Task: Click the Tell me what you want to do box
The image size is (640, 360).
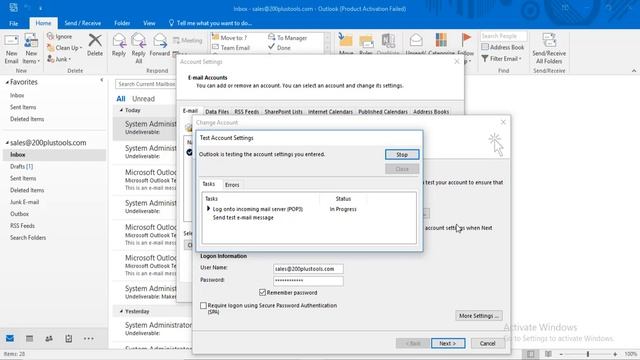Action: (x=211, y=23)
